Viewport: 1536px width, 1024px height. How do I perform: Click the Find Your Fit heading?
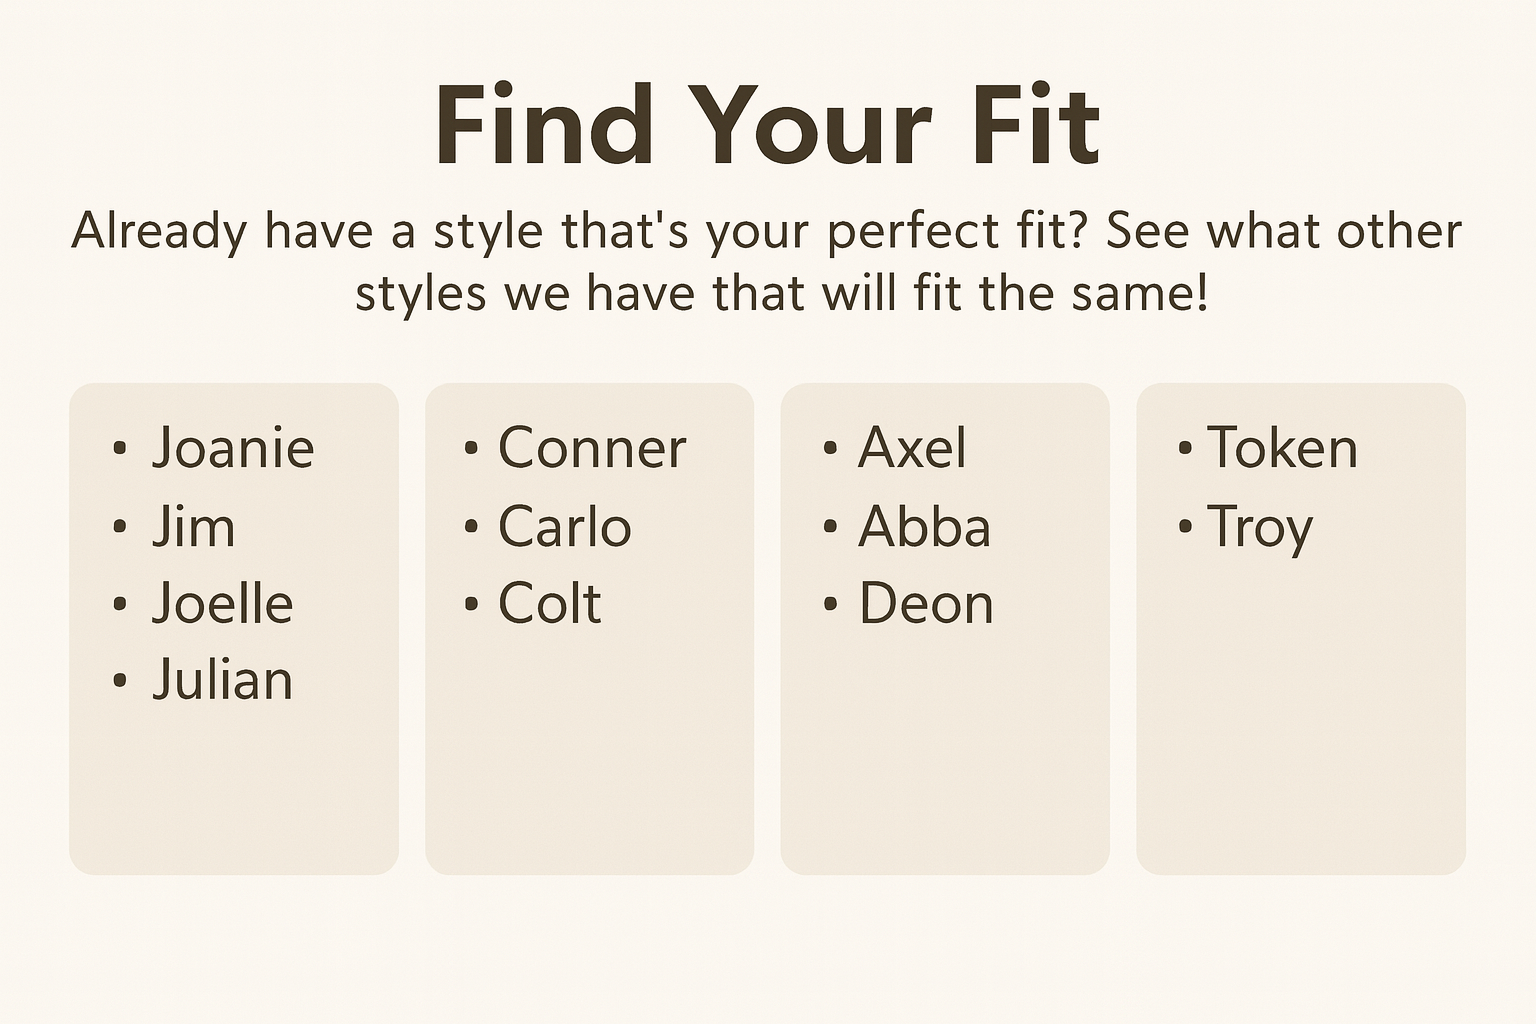pyautogui.click(x=768, y=126)
